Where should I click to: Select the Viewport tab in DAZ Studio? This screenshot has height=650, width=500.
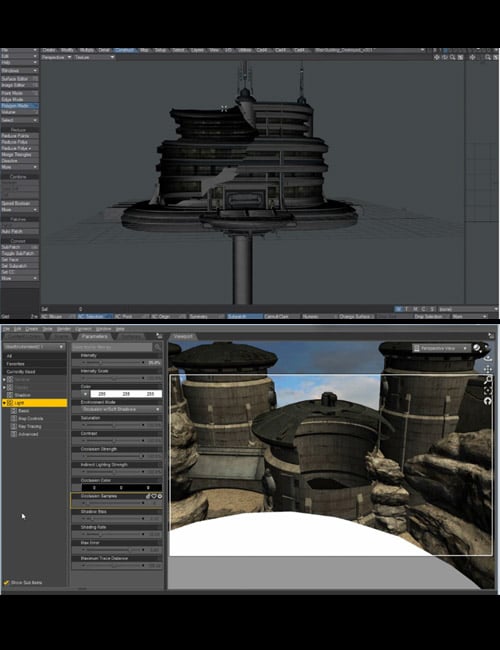pos(183,336)
